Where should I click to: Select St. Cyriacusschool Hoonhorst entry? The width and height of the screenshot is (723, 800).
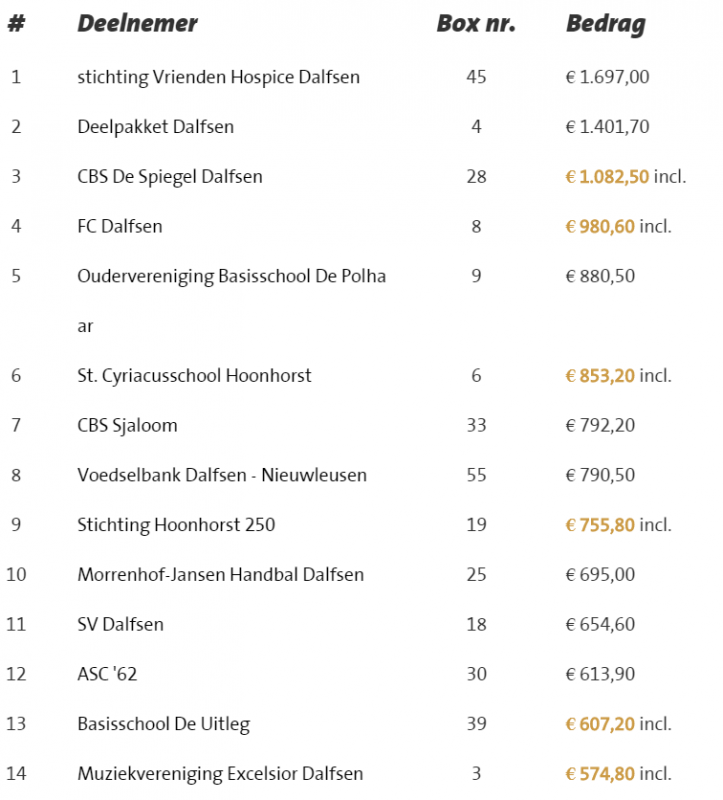[194, 376]
